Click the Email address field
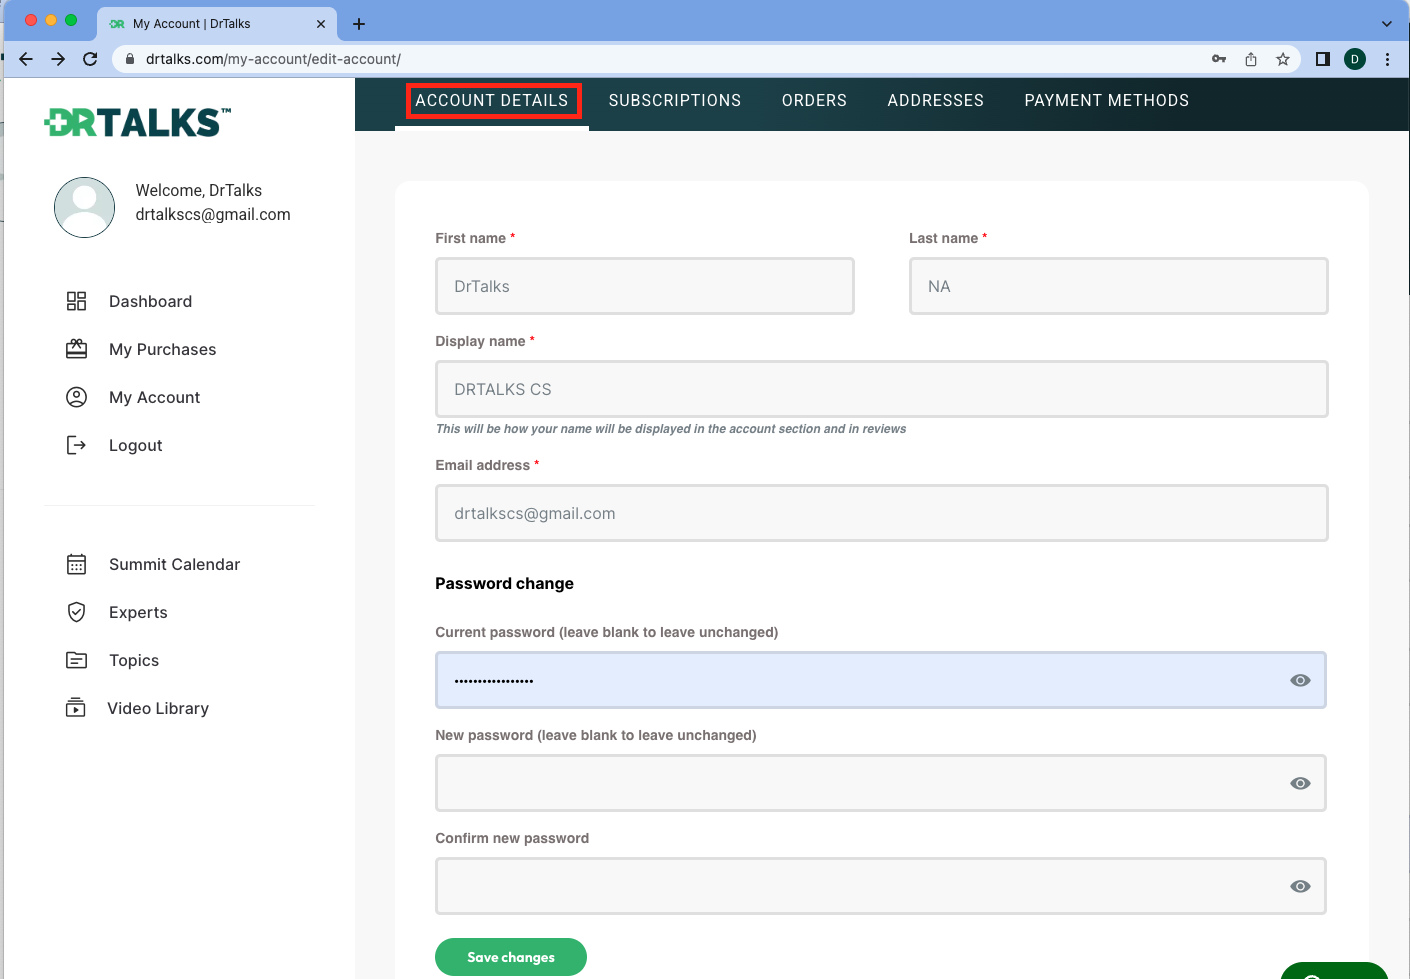 point(882,513)
